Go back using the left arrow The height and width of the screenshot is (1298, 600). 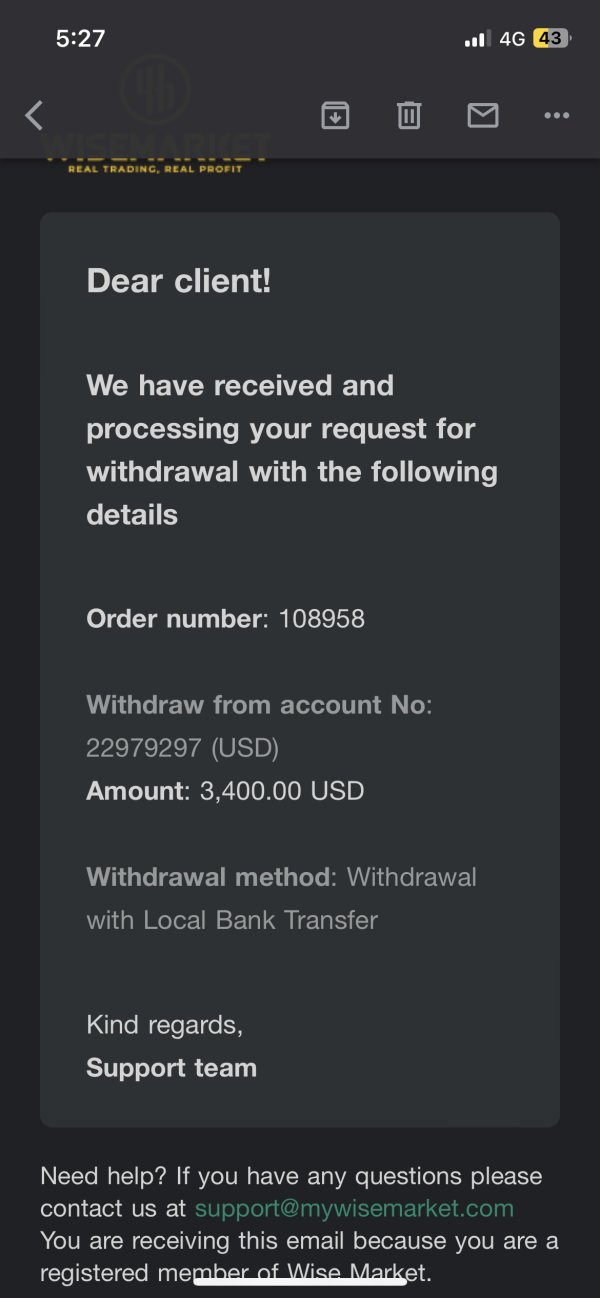[34, 116]
